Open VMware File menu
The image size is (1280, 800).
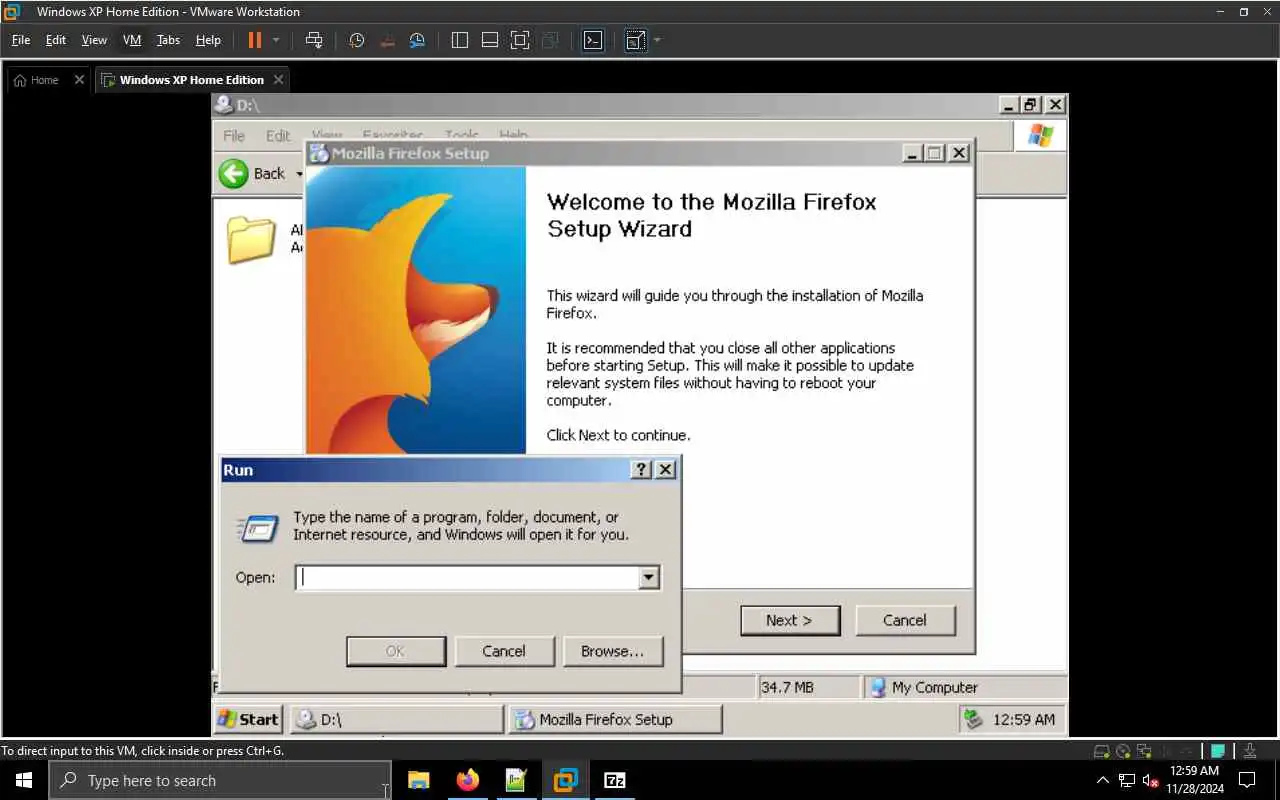[21, 40]
